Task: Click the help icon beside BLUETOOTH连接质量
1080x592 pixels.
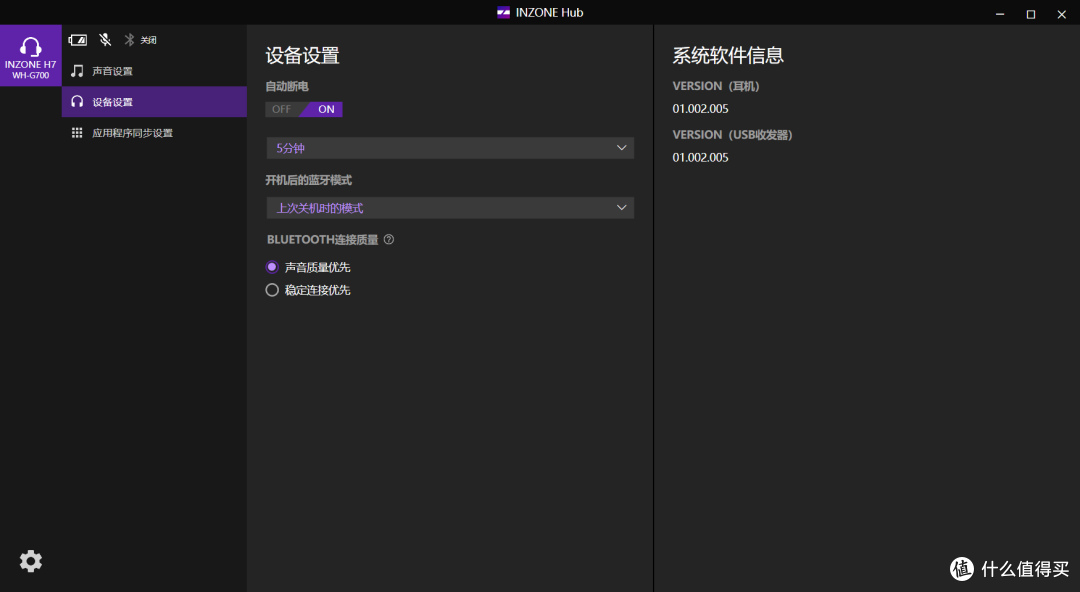Action: [388, 239]
